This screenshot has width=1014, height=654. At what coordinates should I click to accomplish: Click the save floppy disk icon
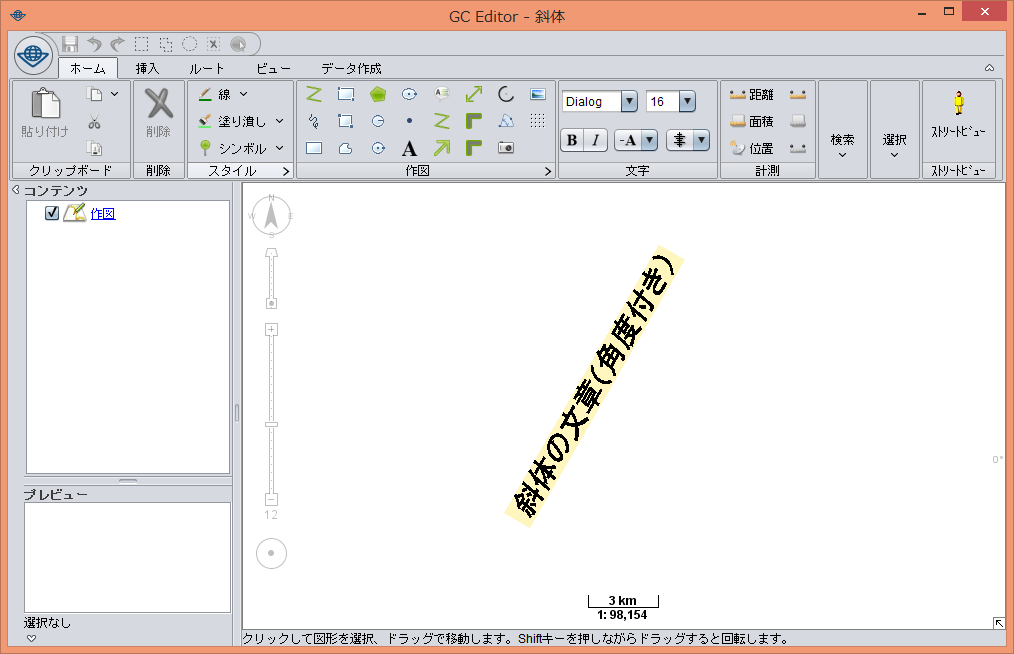(x=70, y=44)
